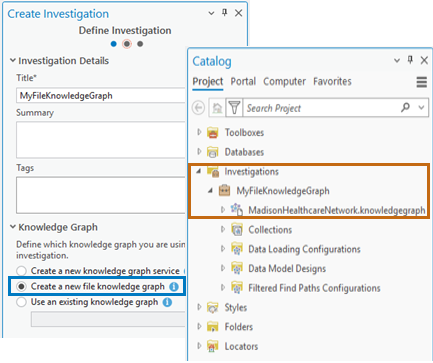Expand the Data Model Designs node
The width and height of the screenshot is (433, 363).
click(223, 268)
